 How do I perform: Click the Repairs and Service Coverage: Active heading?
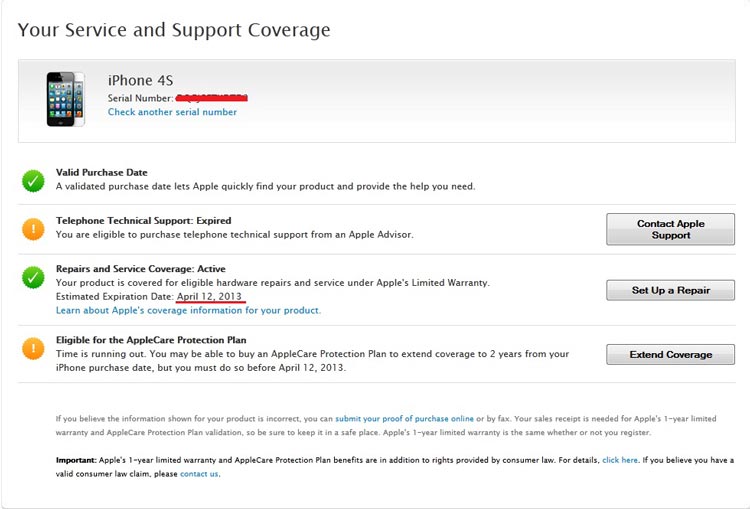click(x=141, y=269)
